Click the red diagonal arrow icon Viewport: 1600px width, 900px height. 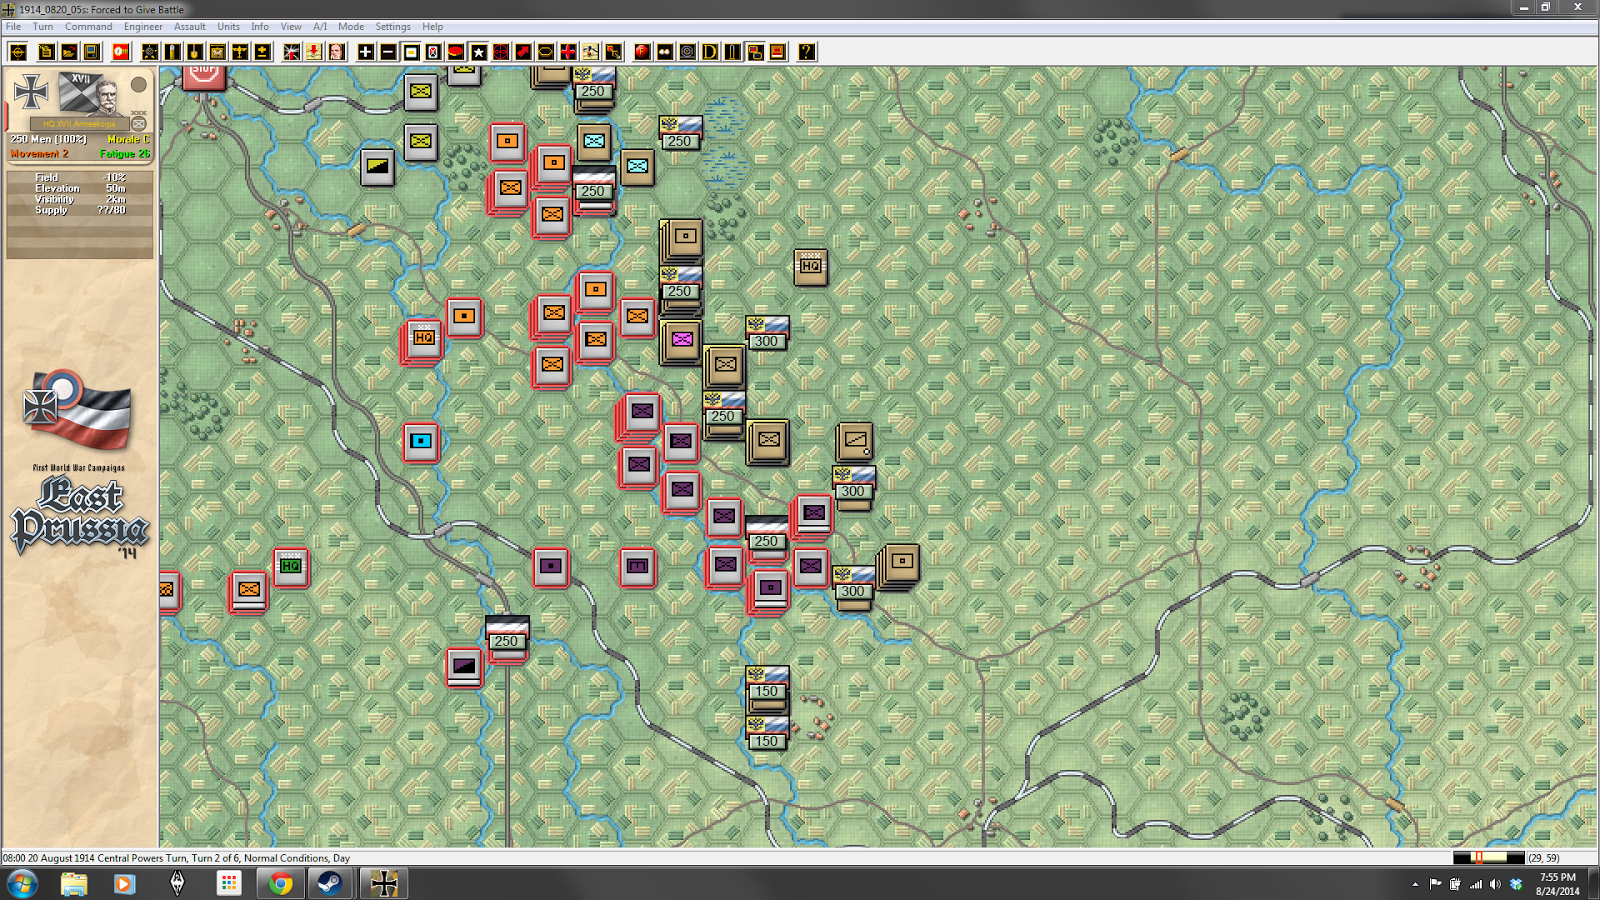(x=523, y=52)
